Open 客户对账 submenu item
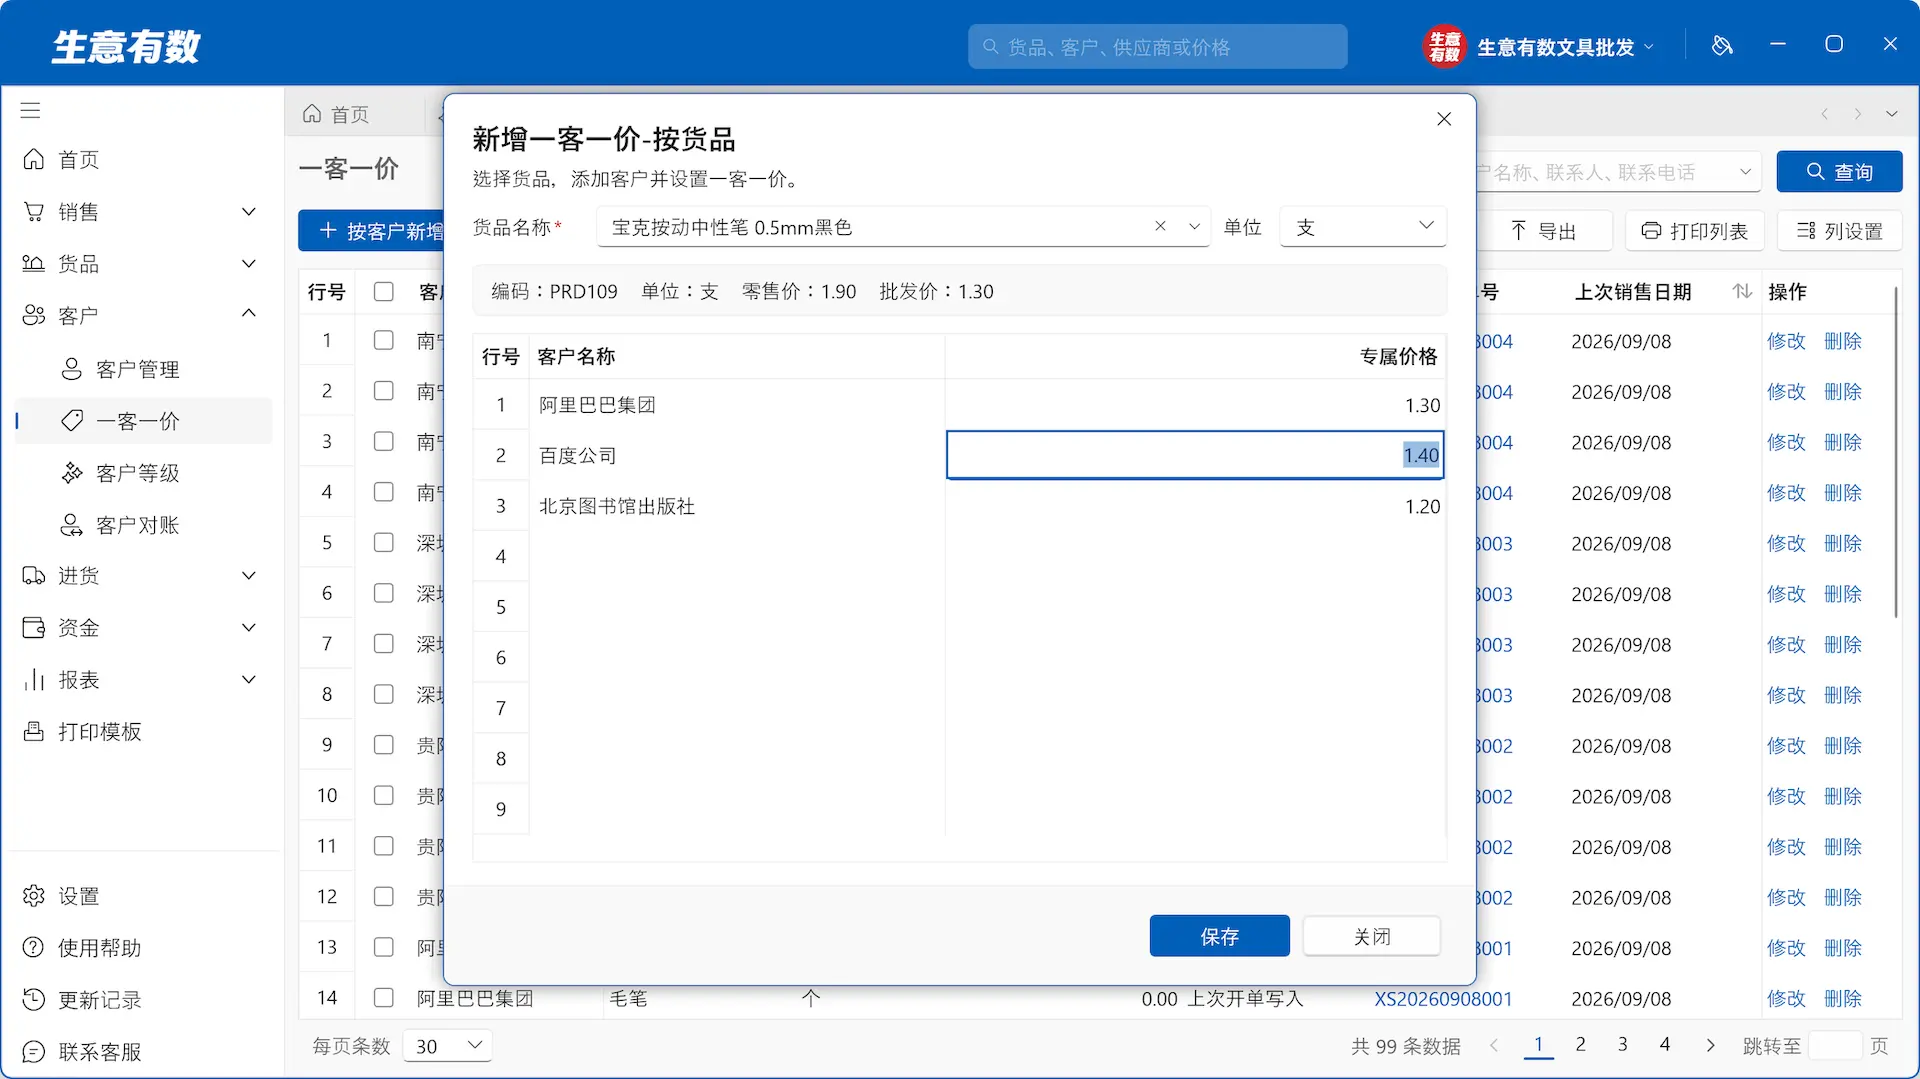This screenshot has width=1920, height=1079. [x=137, y=525]
